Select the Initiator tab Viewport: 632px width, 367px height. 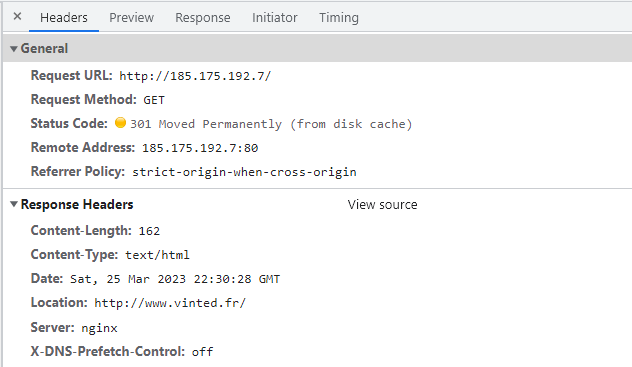(274, 18)
